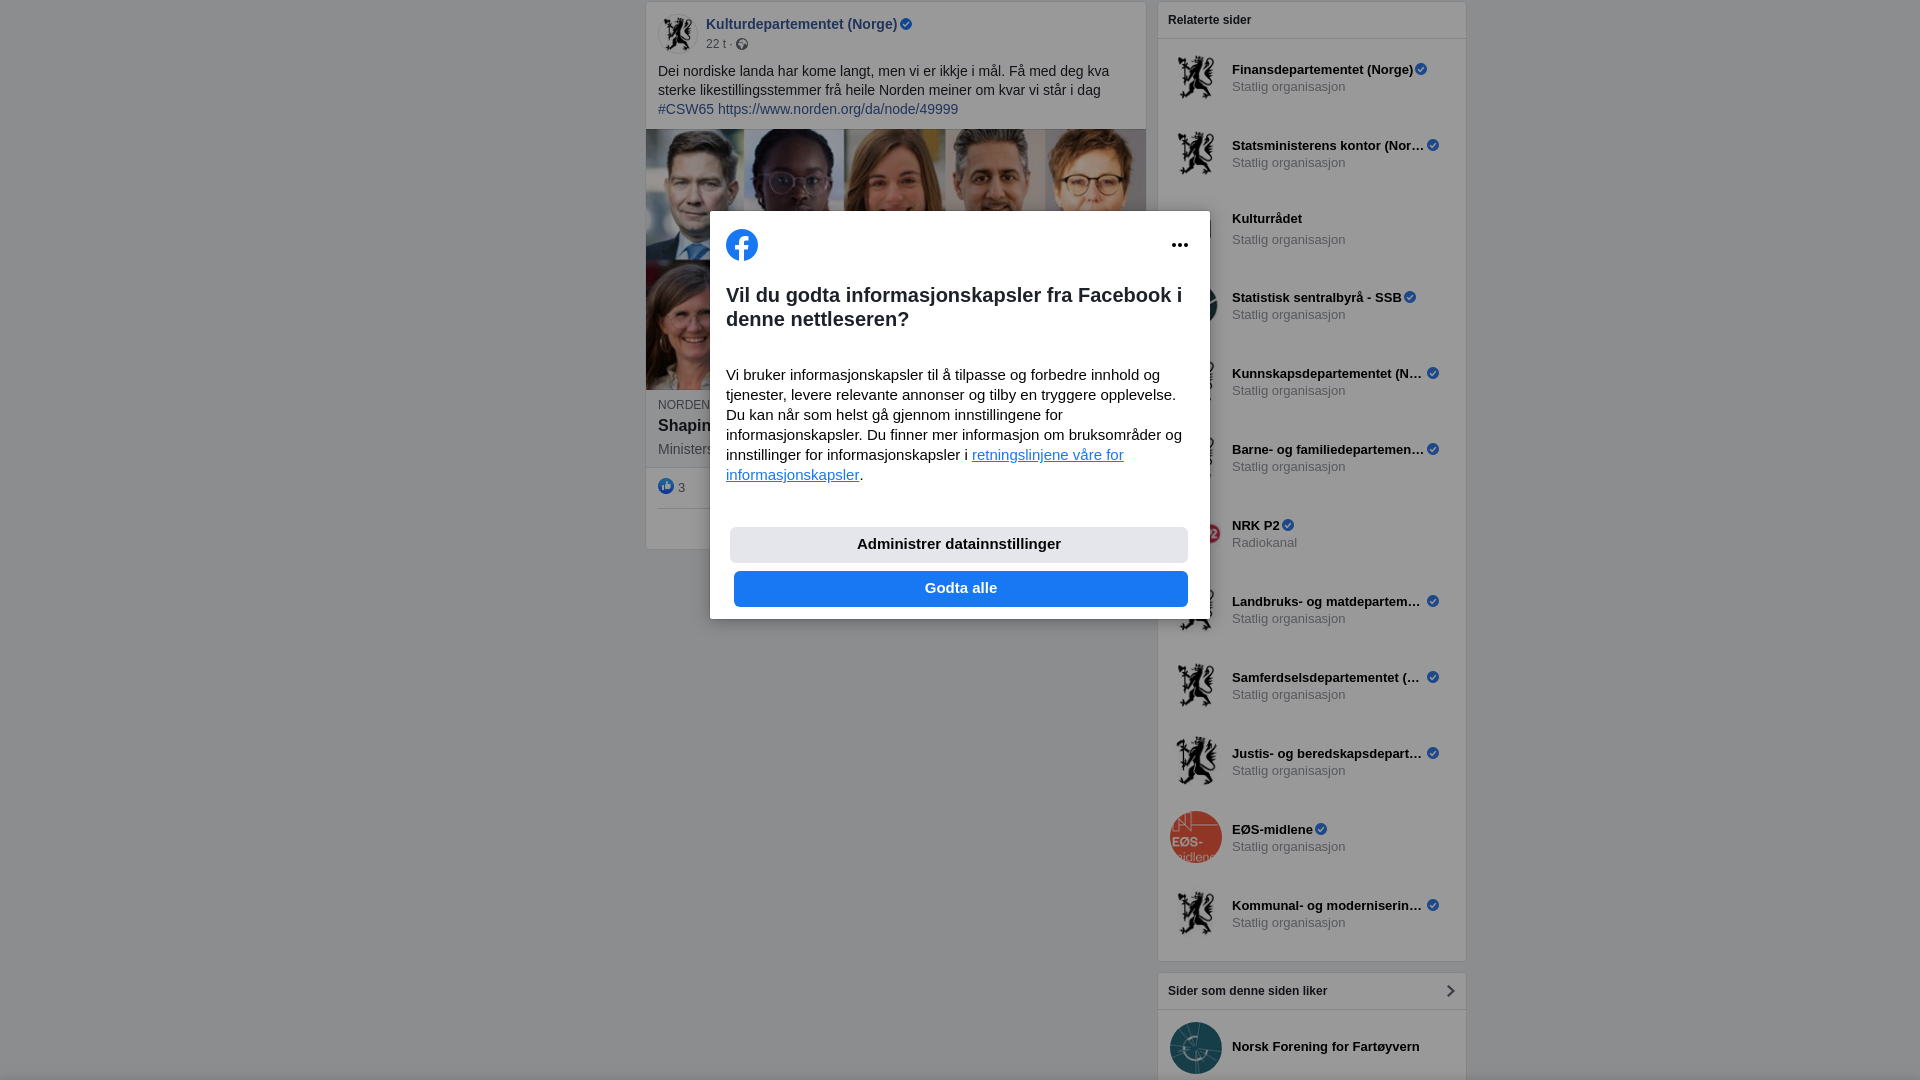
Task: Open the retningslinjene våre for informasjonskapsler link
Action: [x=925, y=465]
